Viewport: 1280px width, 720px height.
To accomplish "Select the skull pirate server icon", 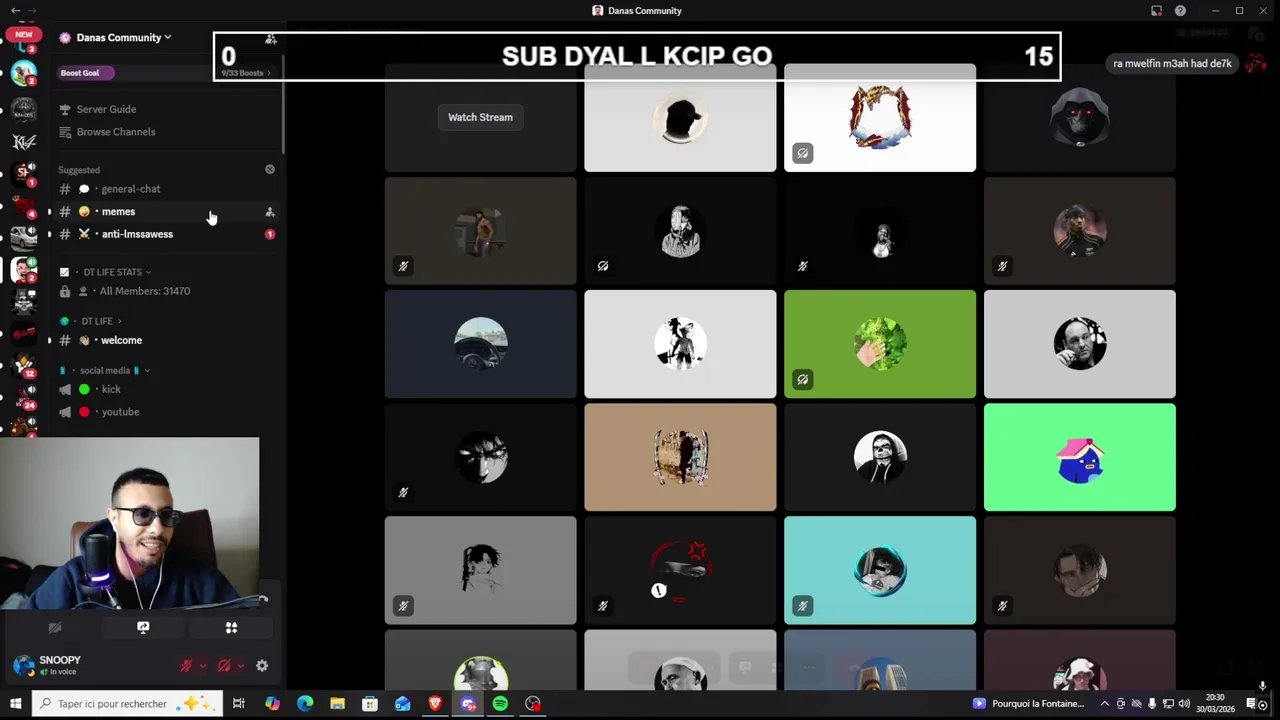I will point(24,301).
